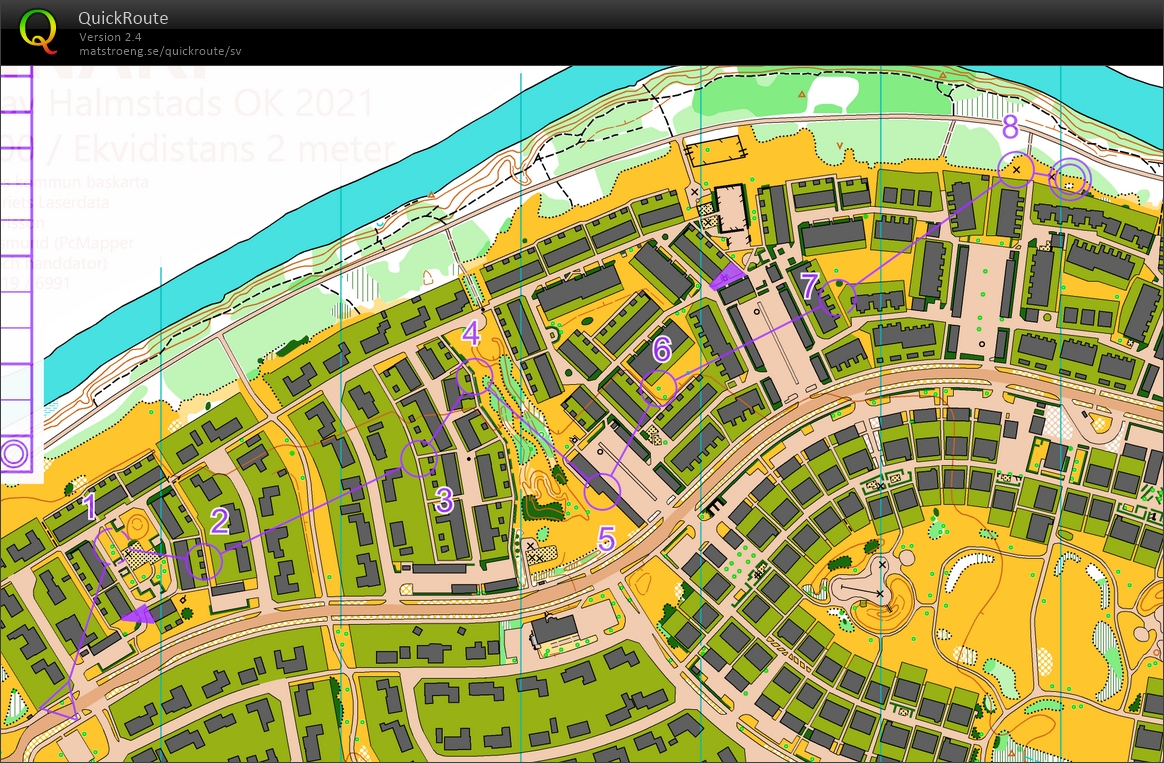Click the QuickRoute Q logo
The width and height of the screenshot is (1164, 763).
(38, 30)
